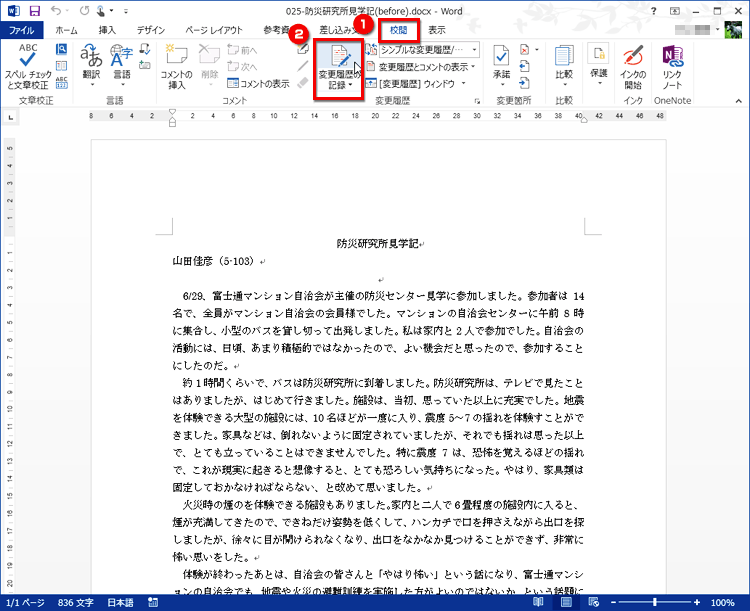Adjust the zoom slider handle
750x611 pixels.
655,602
